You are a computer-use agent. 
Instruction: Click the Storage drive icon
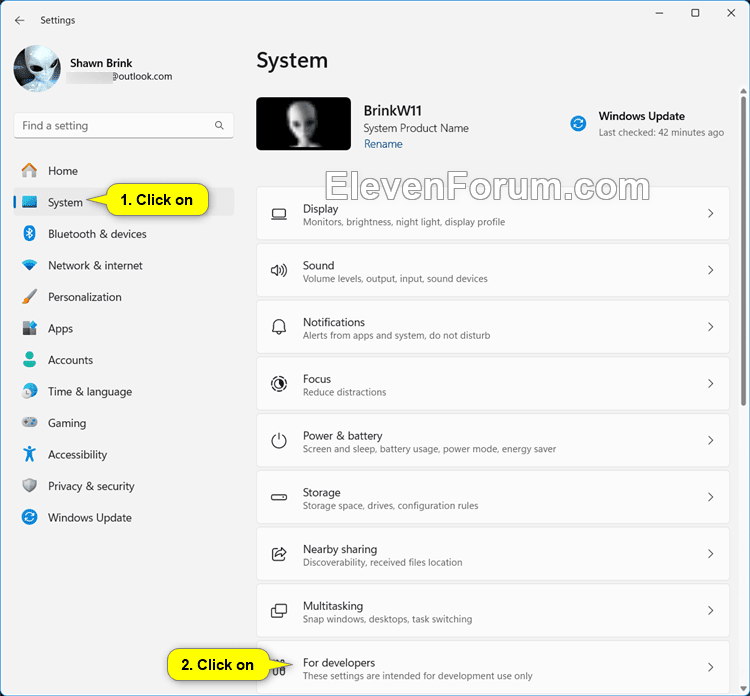click(279, 497)
